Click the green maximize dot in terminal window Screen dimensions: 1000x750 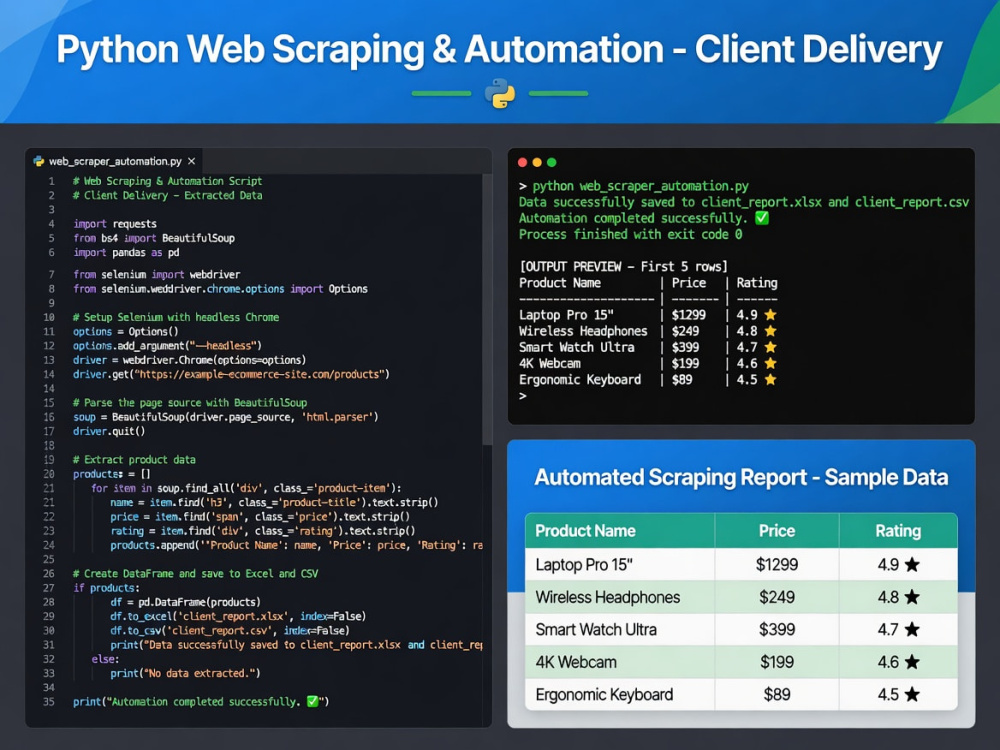coord(552,163)
